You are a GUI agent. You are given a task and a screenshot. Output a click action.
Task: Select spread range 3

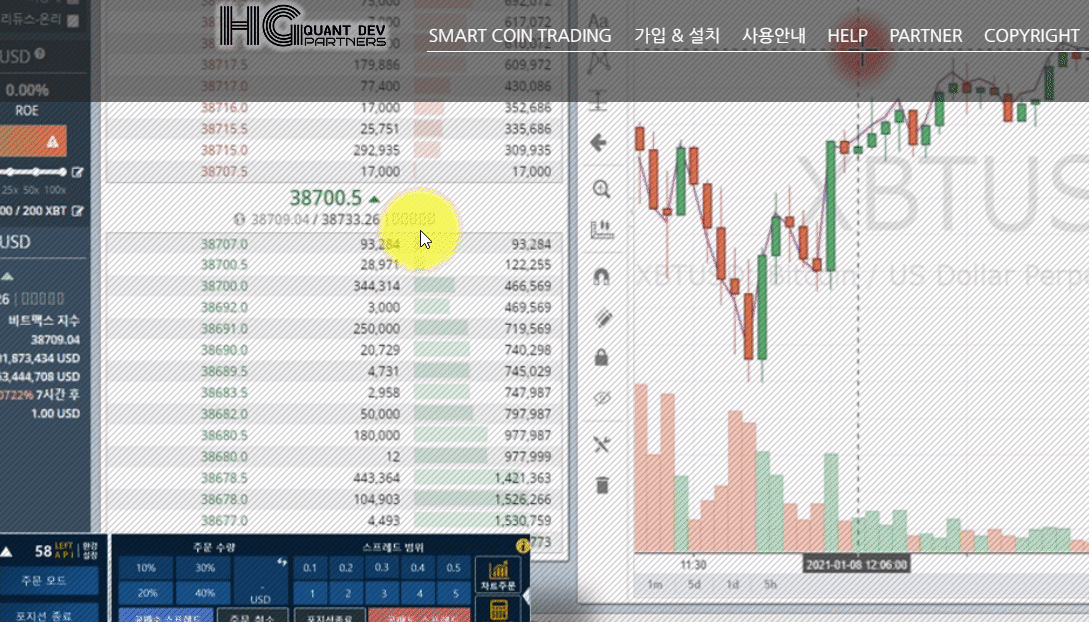coord(383,594)
